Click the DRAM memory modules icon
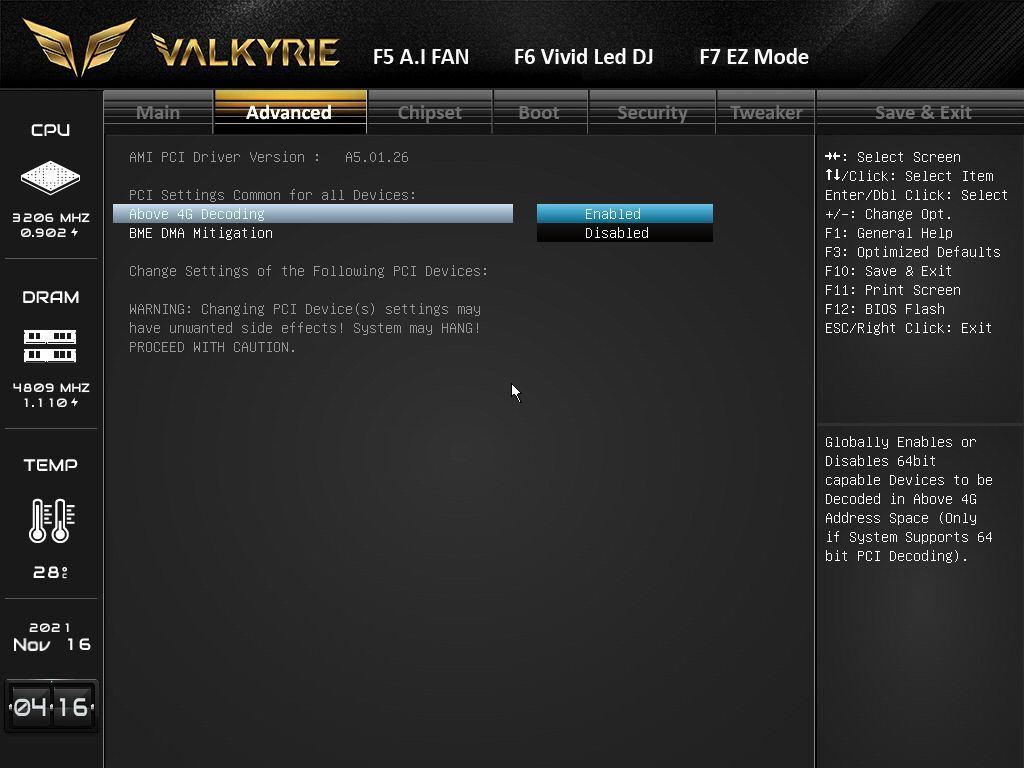 coord(50,346)
